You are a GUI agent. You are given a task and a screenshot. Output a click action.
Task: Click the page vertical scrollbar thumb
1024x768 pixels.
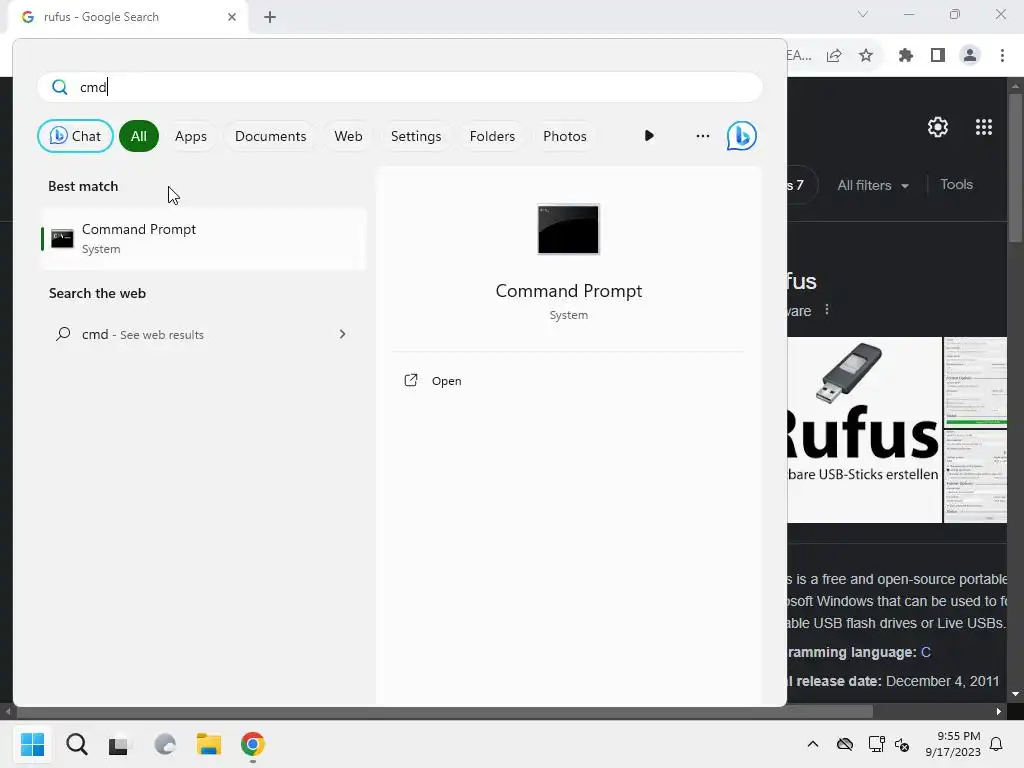pos(1015,168)
